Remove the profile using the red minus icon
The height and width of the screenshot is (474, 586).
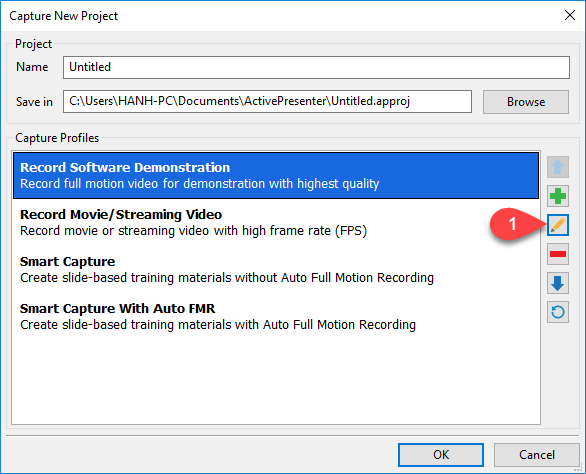(x=558, y=254)
